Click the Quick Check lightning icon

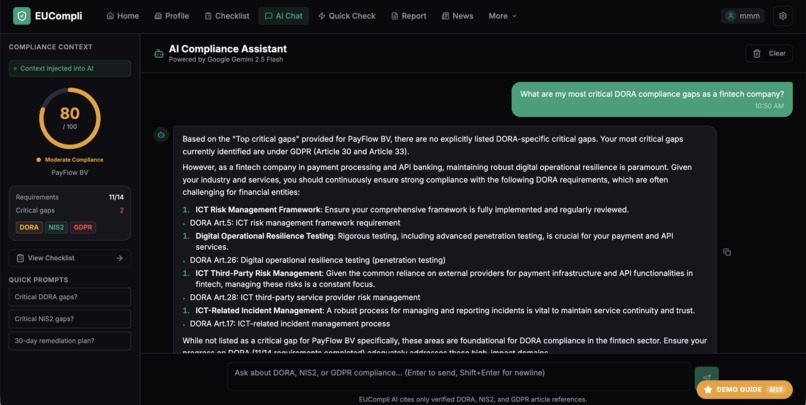pos(322,16)
